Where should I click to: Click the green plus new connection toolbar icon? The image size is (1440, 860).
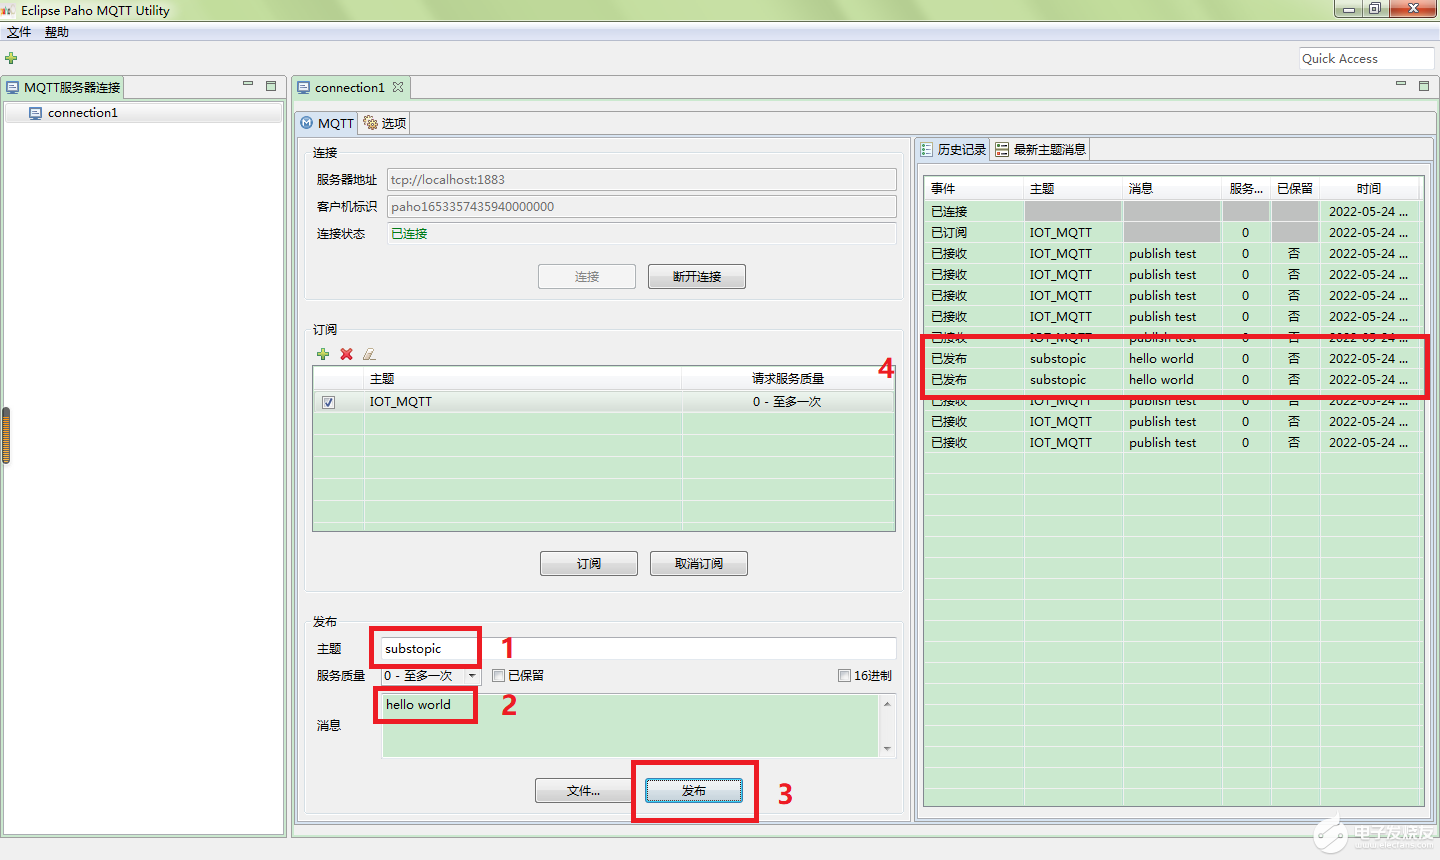pyautogui.click(x=11, y=58)
